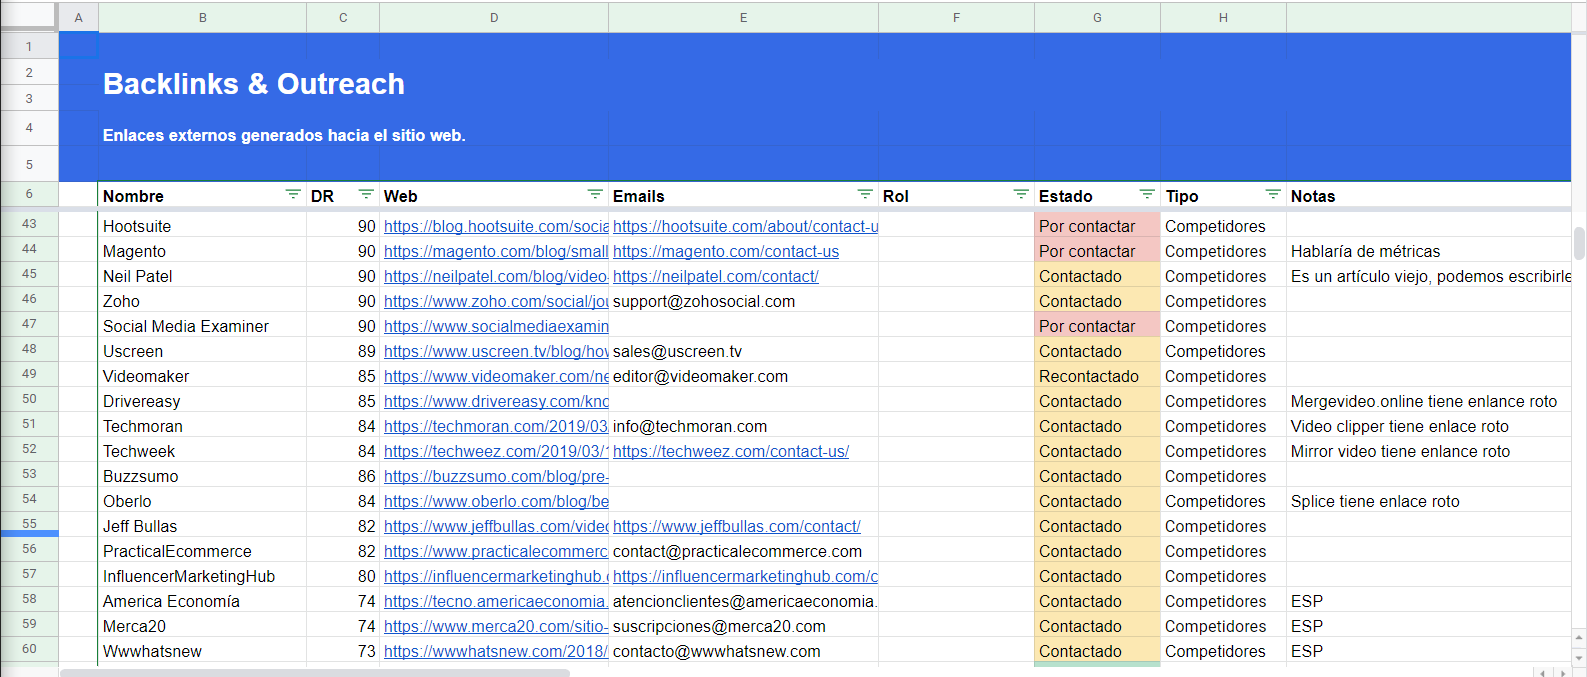Screen dimensions: 1587x677
Task: Select the 'Hablaía de métricas' note cell
Action: [1428, 252]
